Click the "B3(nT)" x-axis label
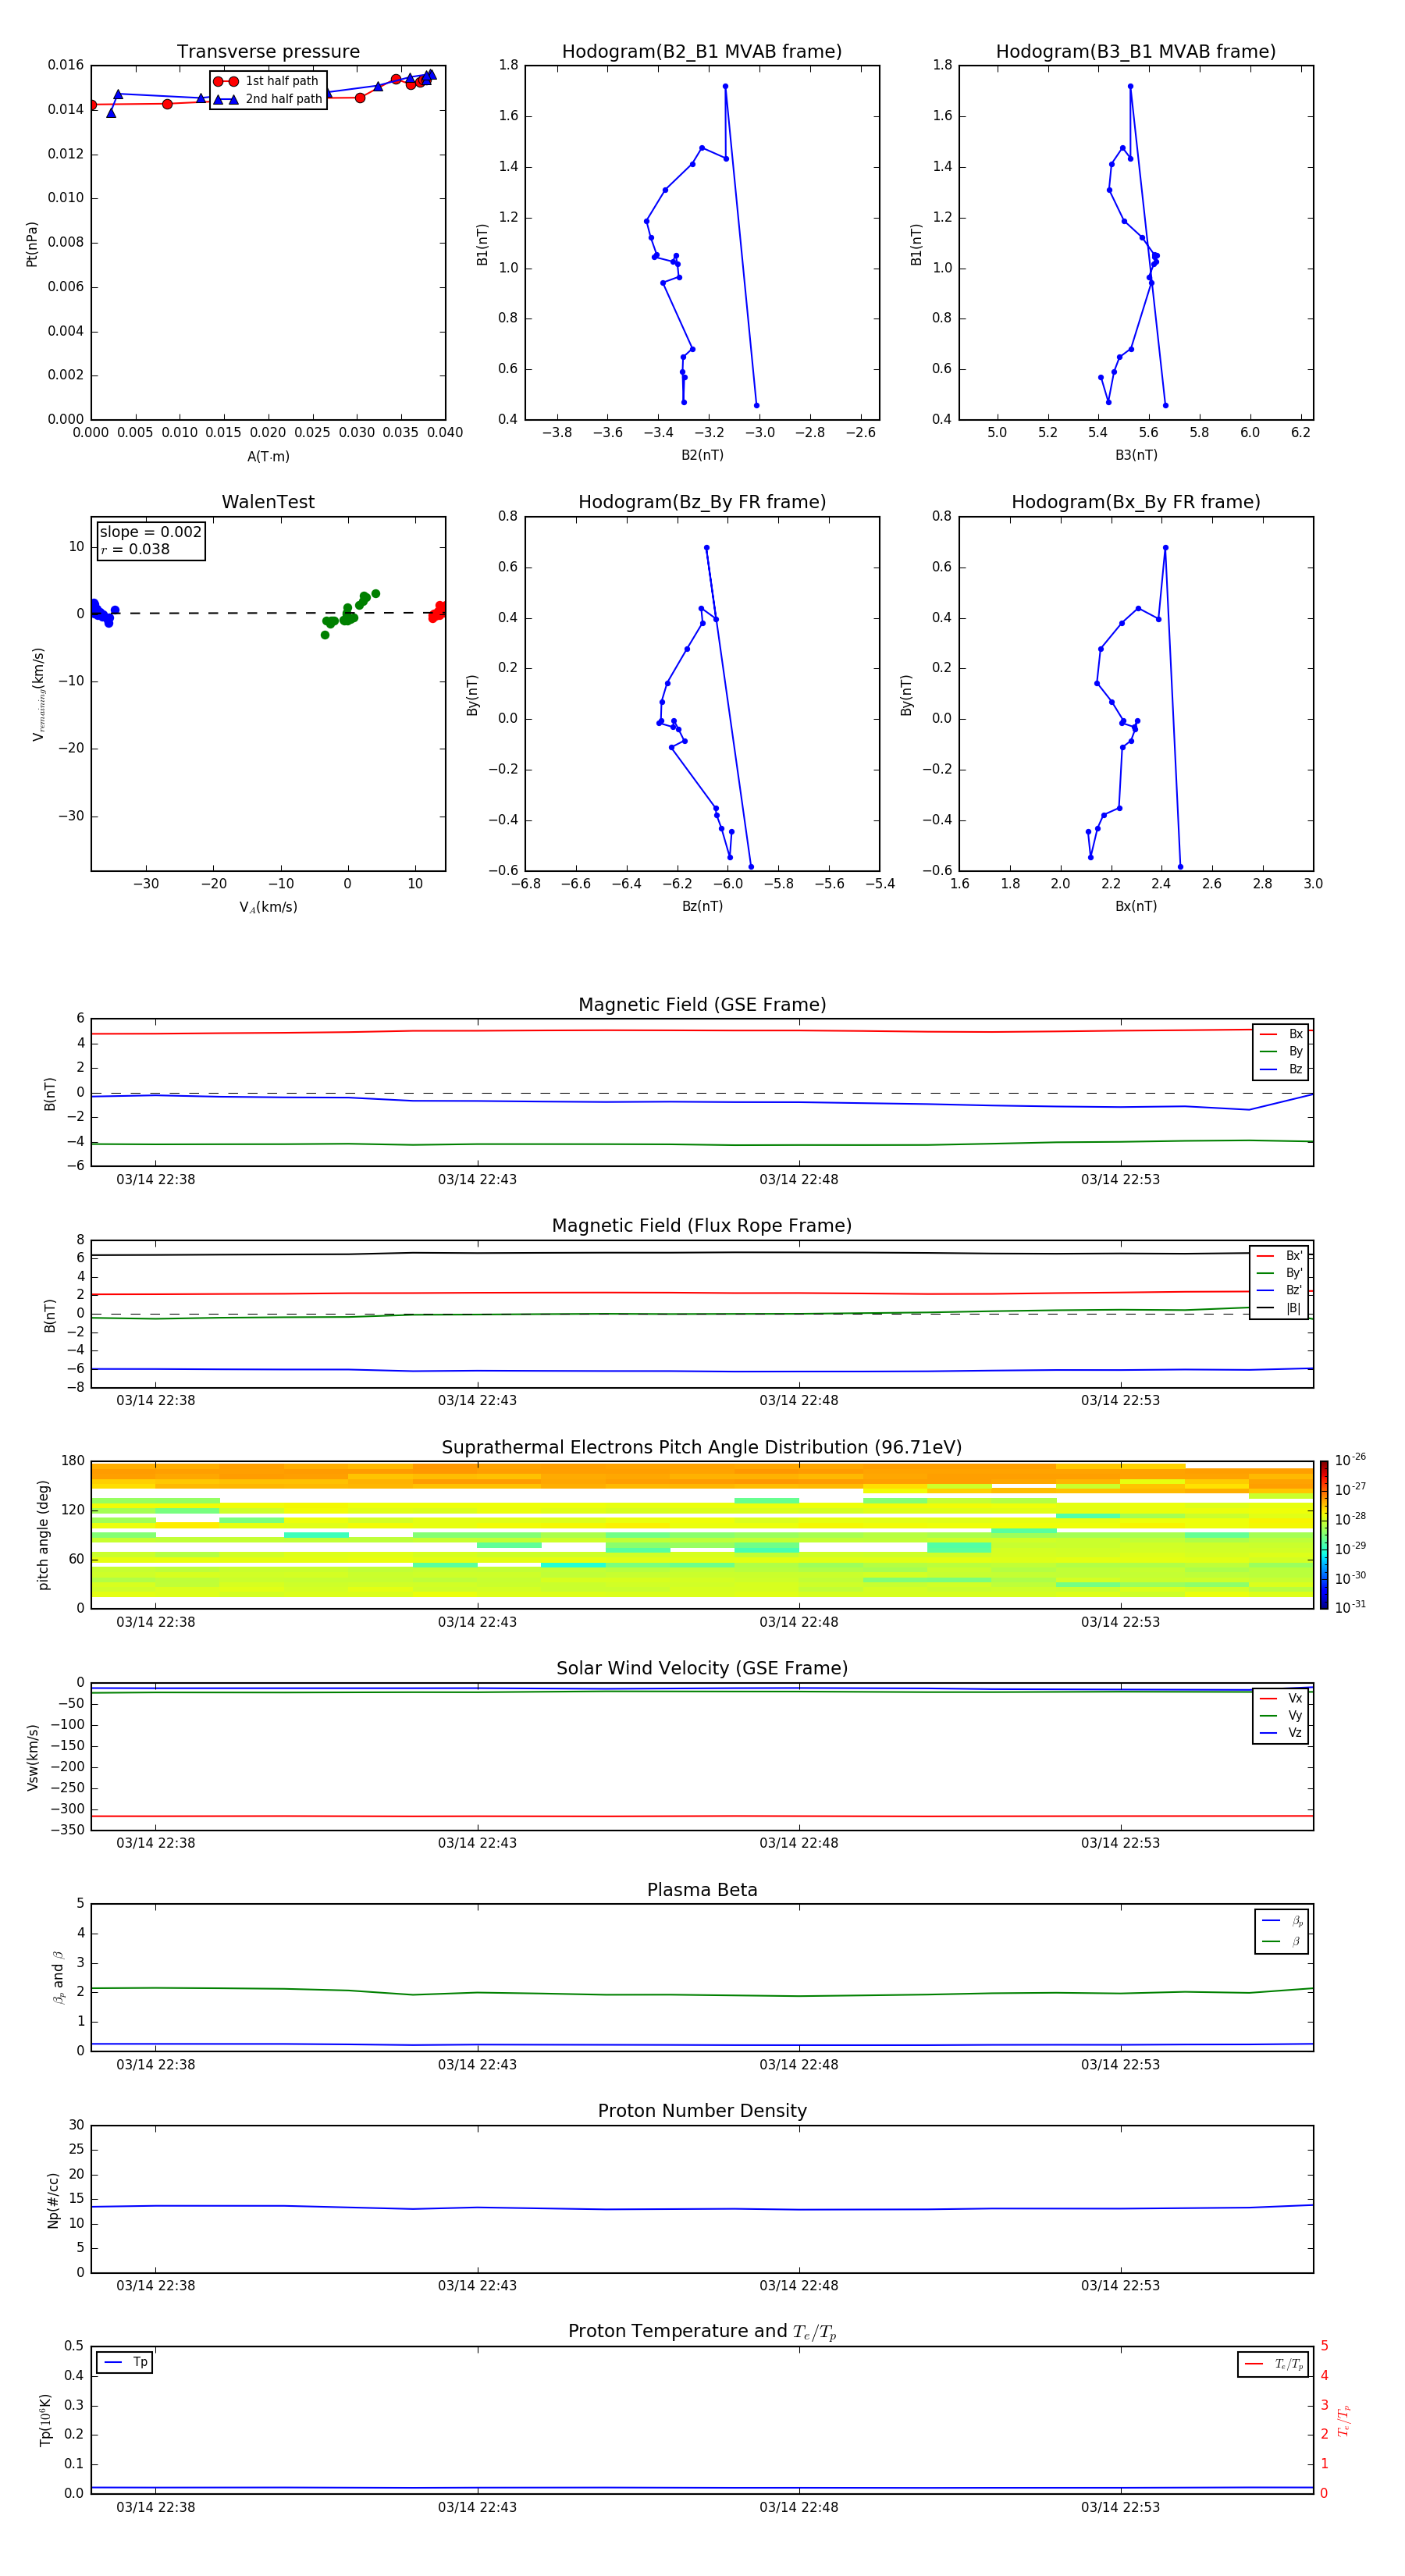The width and height of the screenshot is (1405, 2576). (x=1136, y=455)
